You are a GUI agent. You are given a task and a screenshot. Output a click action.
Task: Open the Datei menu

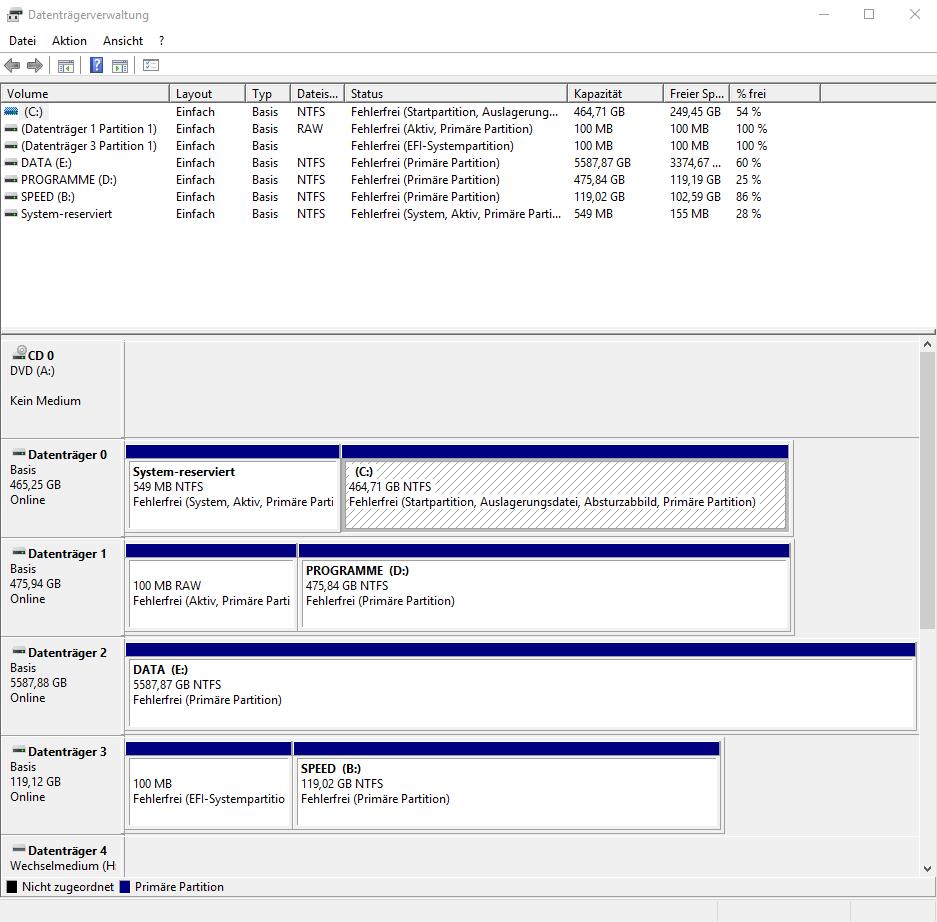click(x=22, y=41)
